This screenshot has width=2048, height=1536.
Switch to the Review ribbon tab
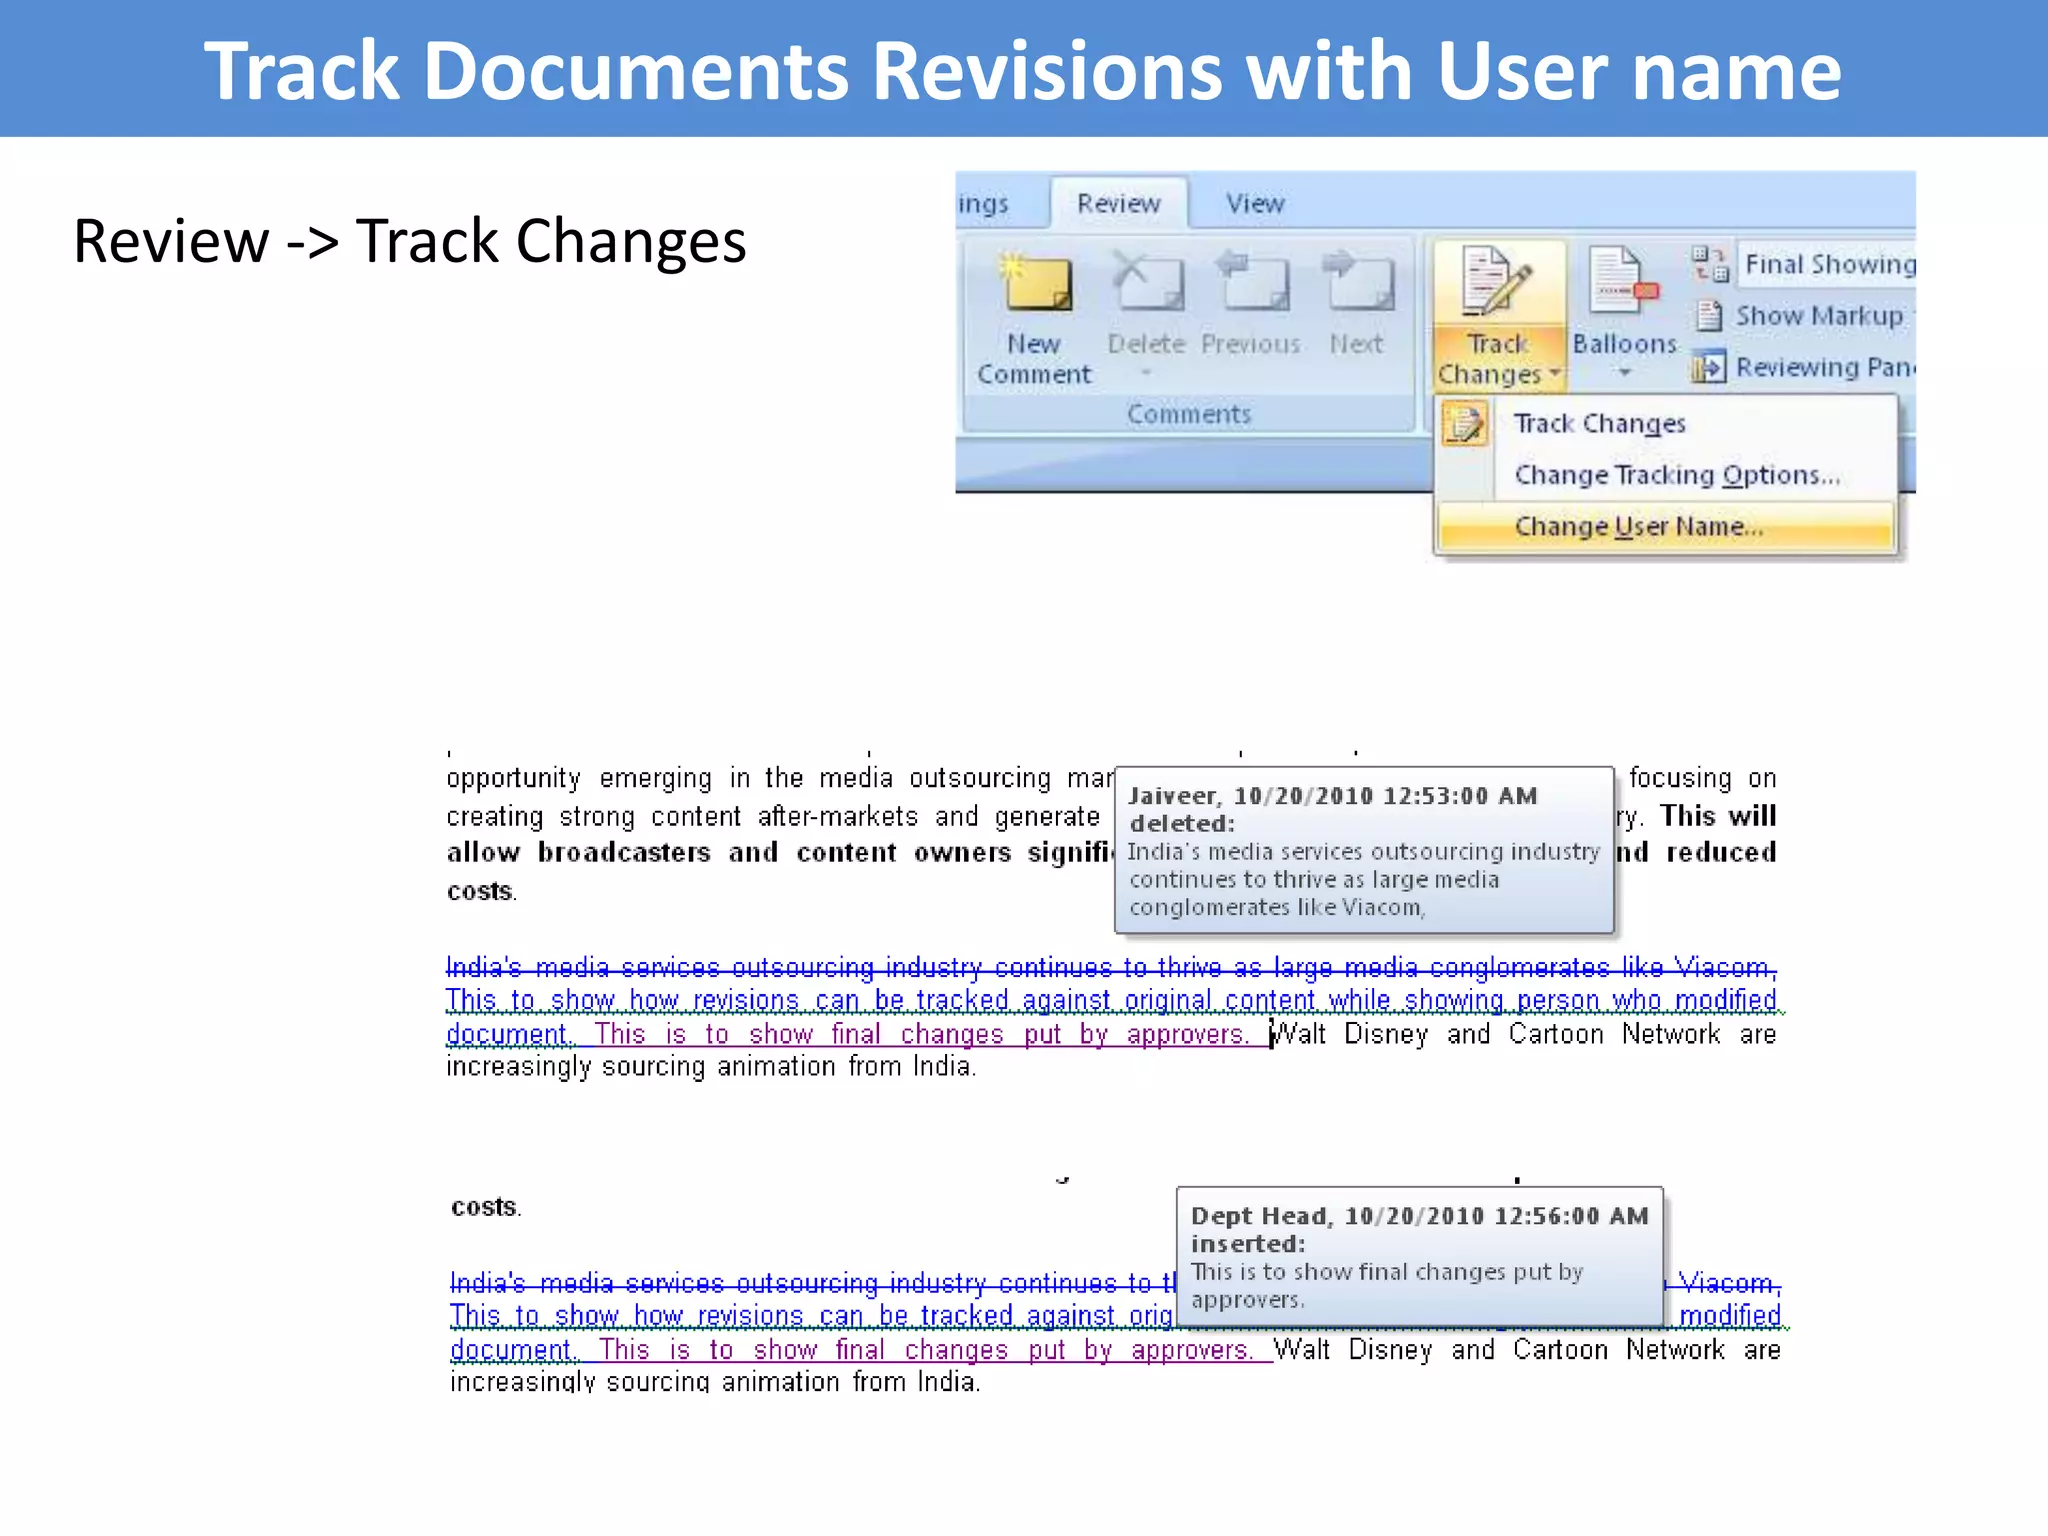[1118, 204]
